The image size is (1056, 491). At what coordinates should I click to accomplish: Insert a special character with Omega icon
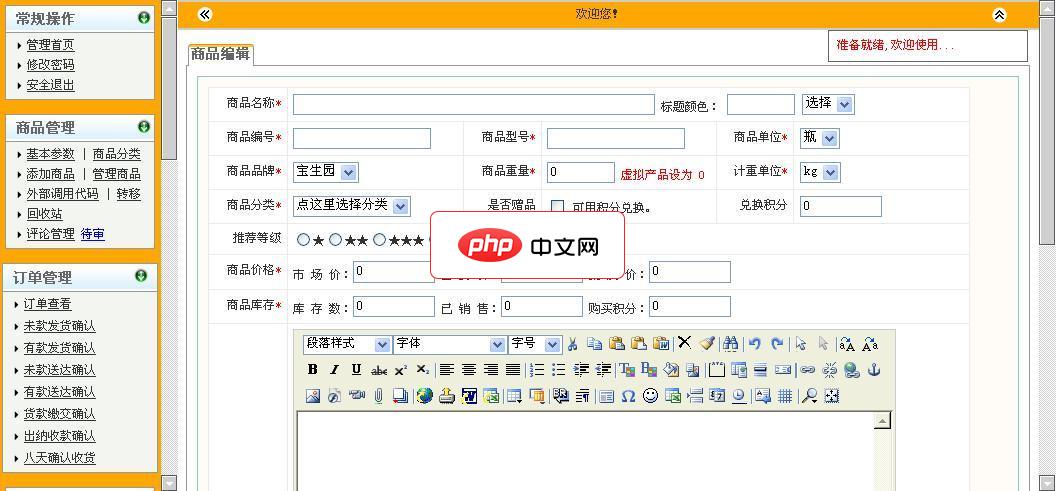(x=628, y=396)
